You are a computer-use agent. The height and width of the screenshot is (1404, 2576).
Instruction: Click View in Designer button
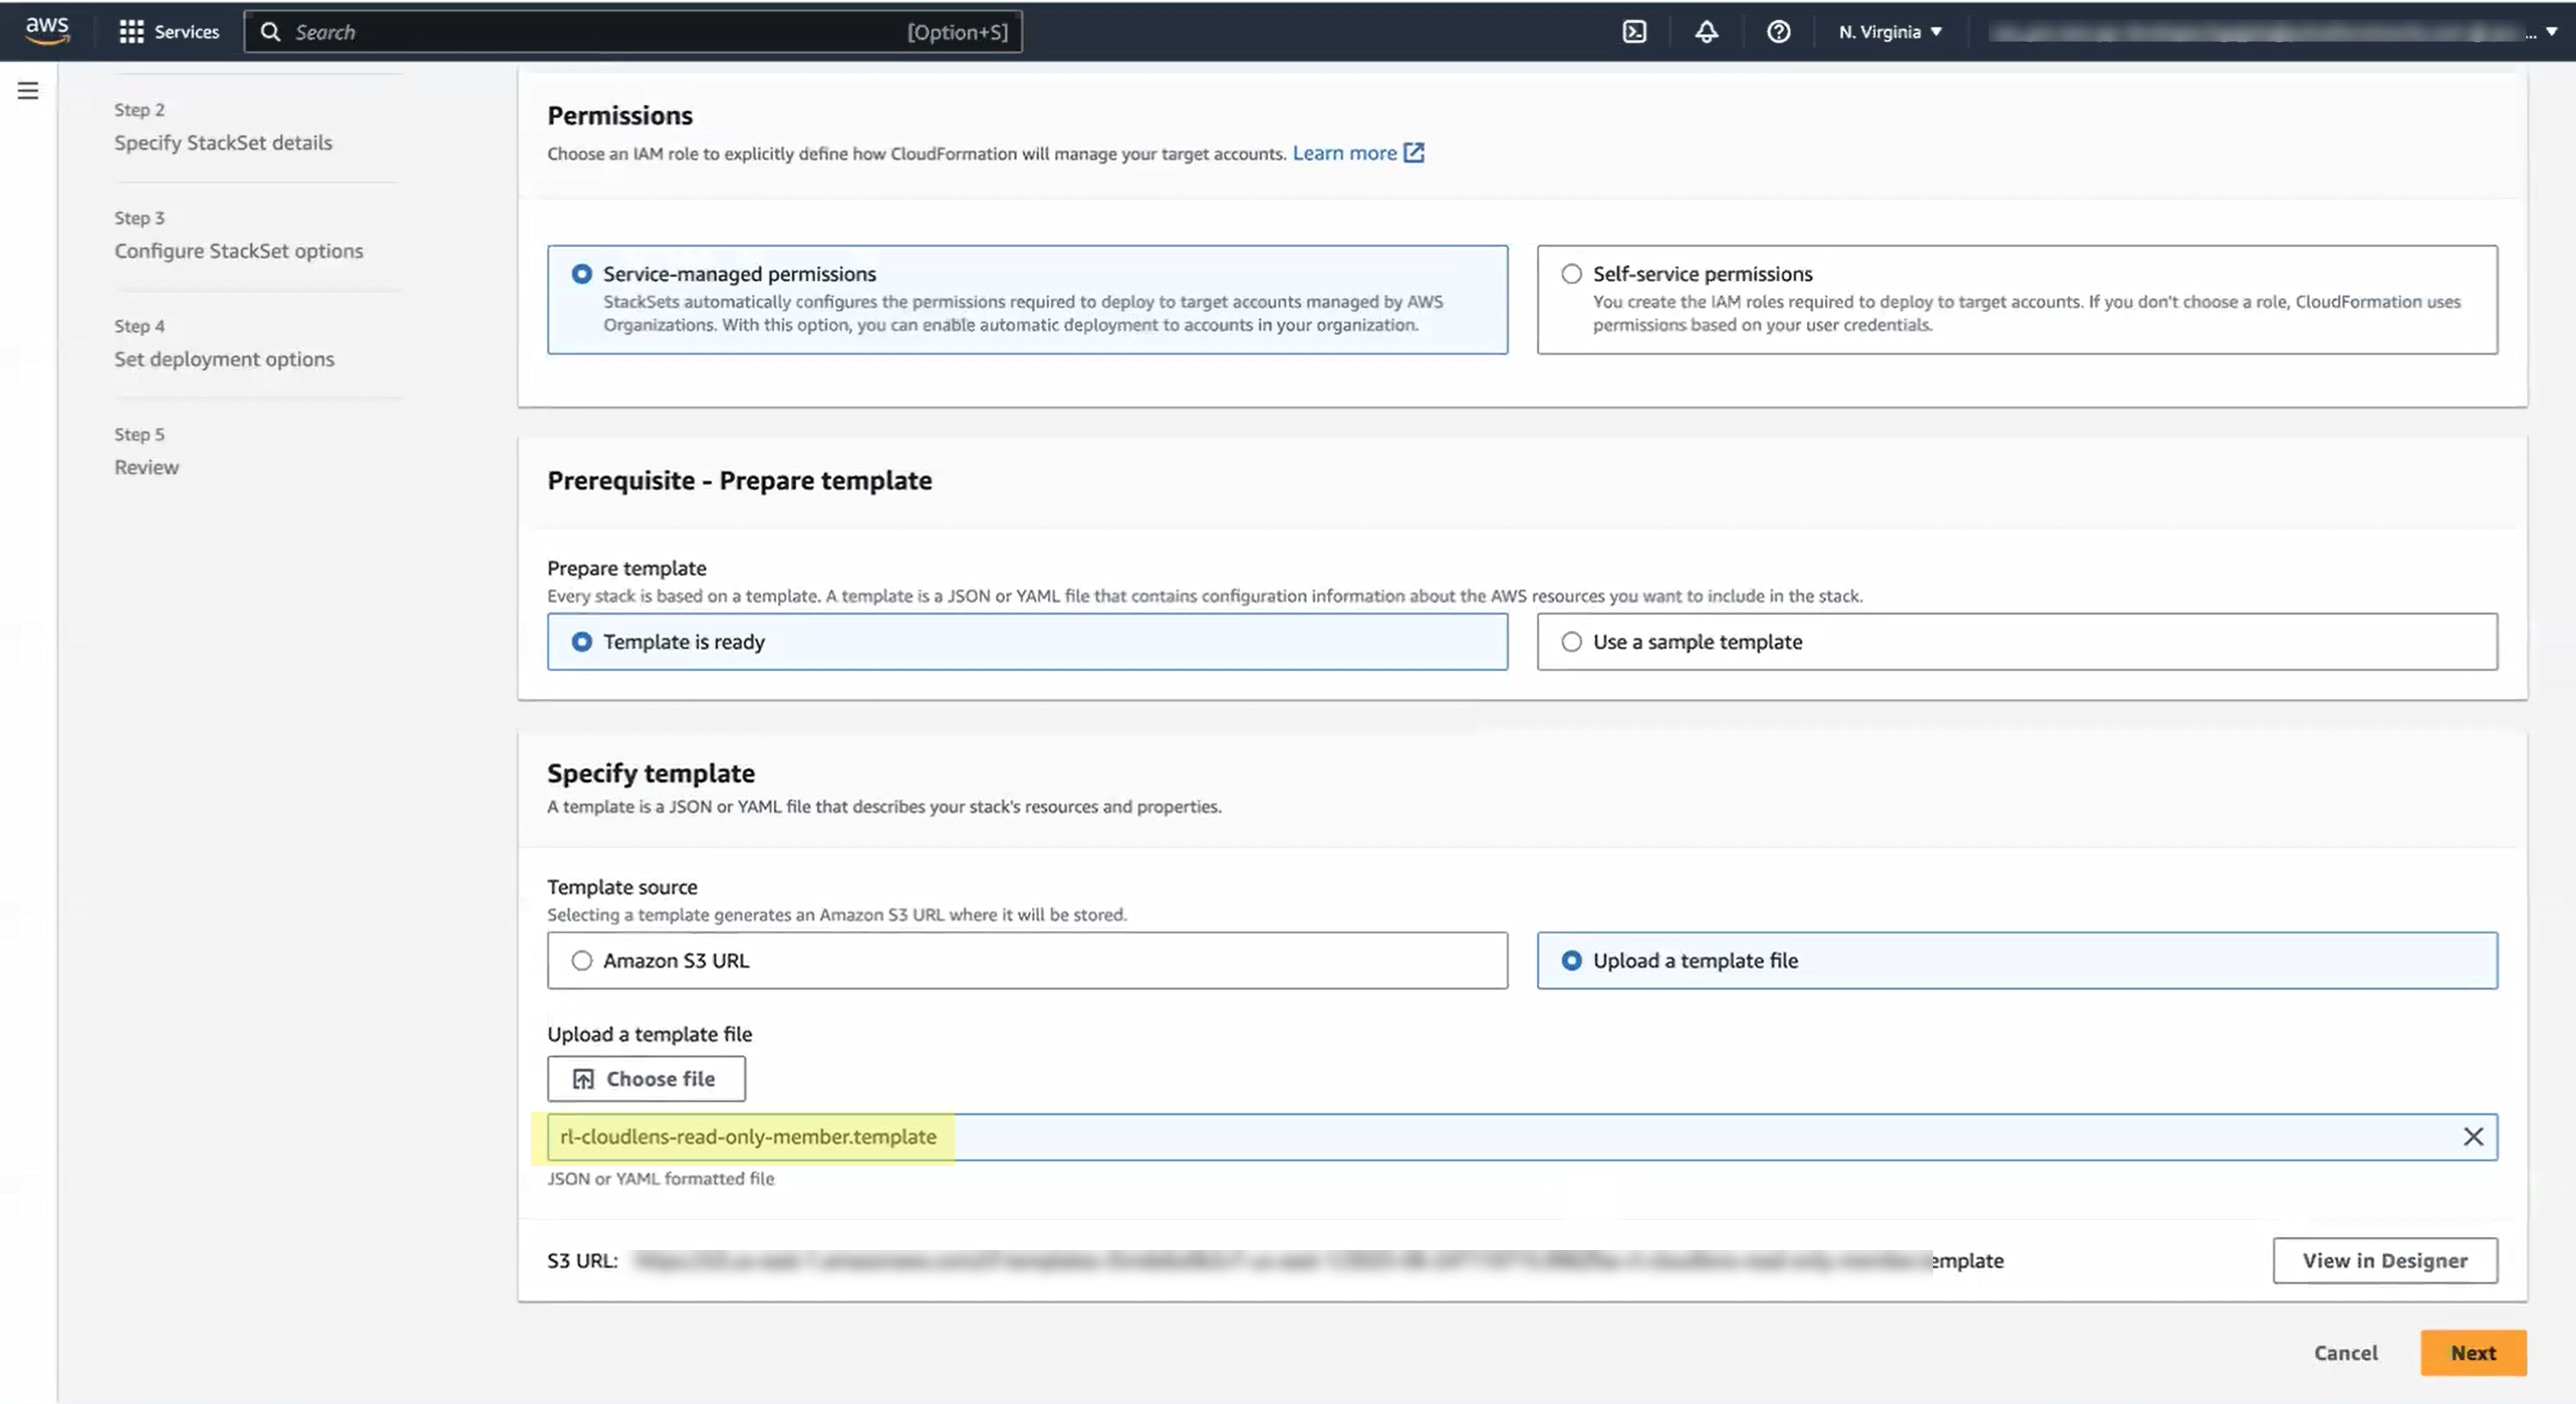coord(2385,1260)
